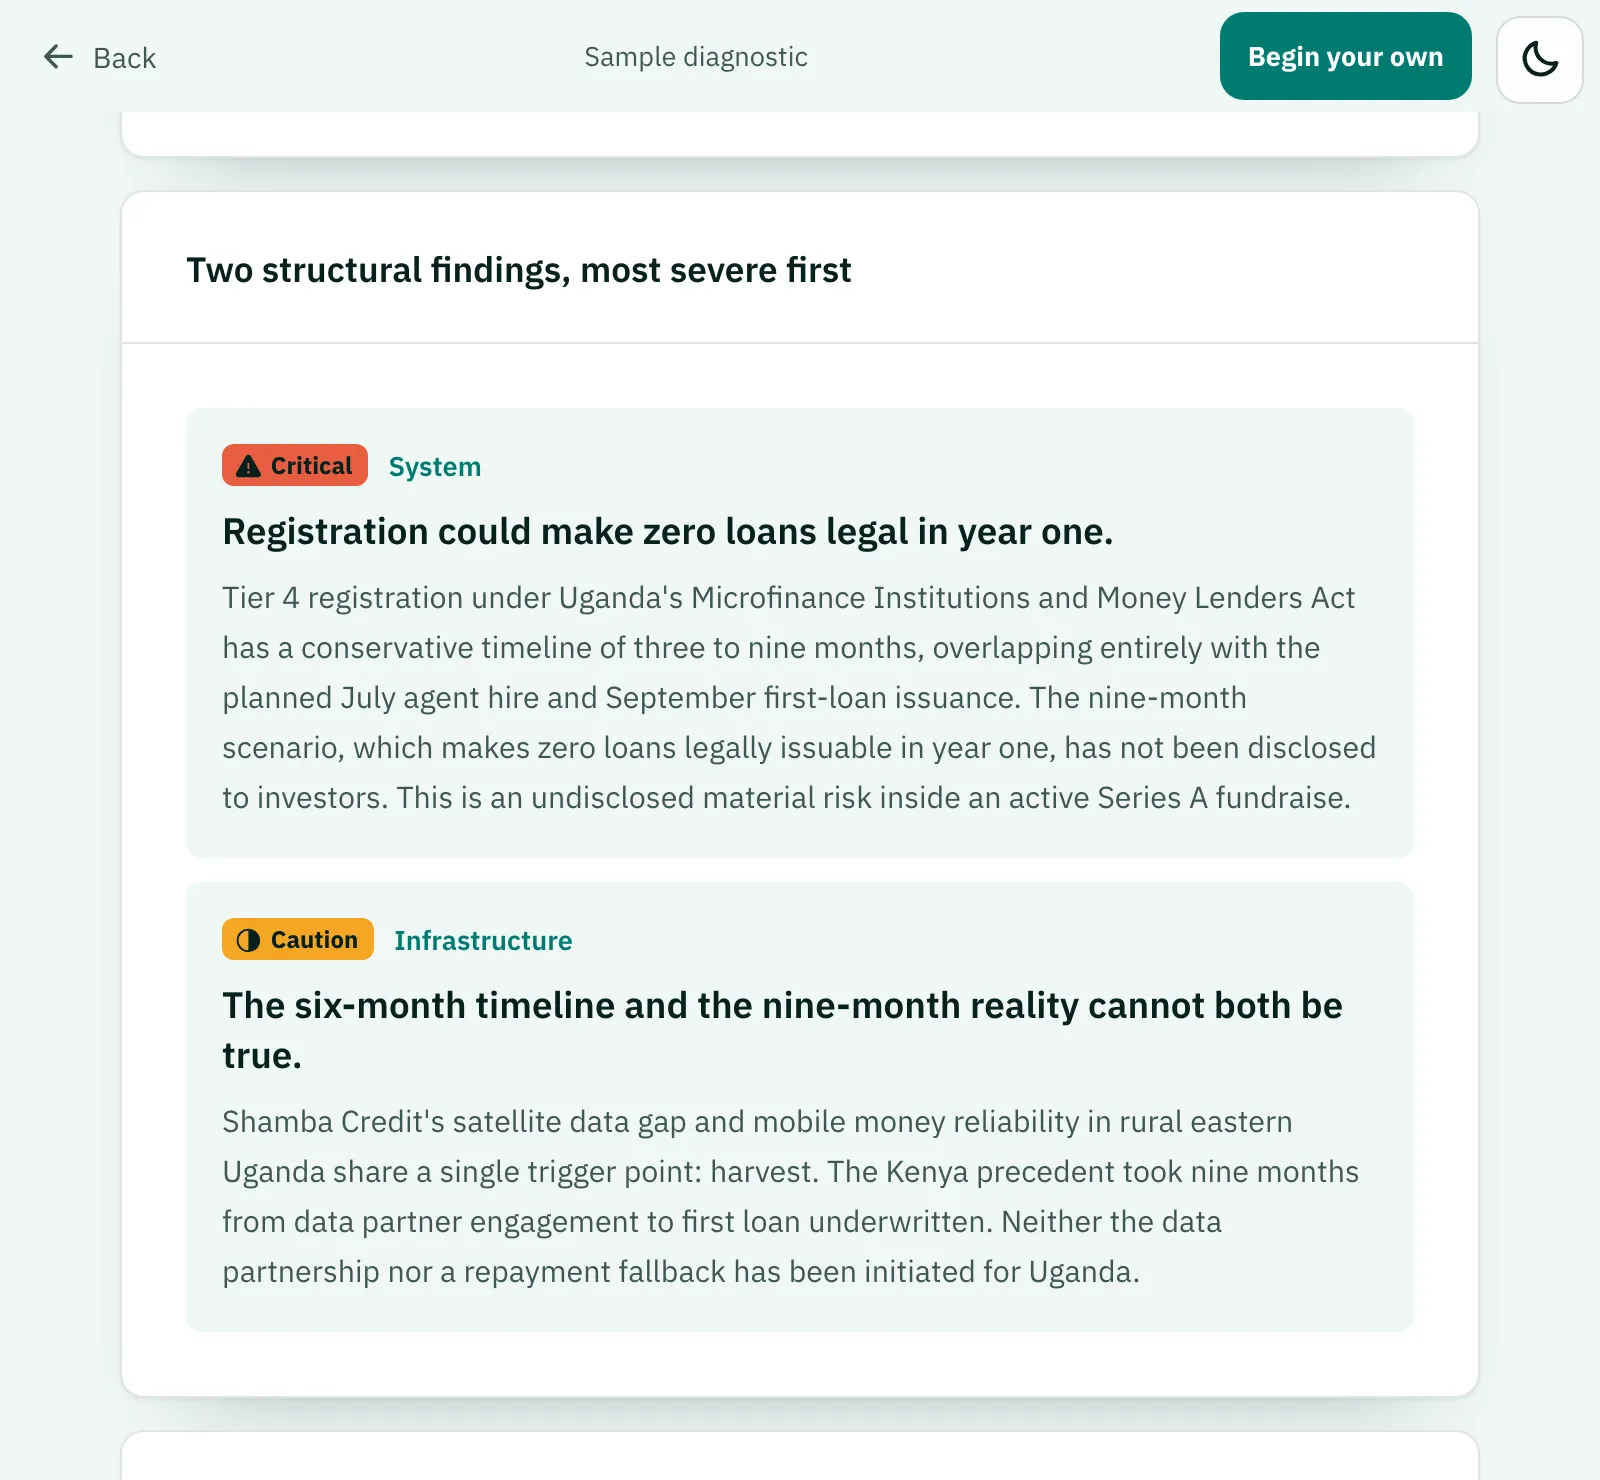
Task: Click the back arrow icon
Action: click(x=59, y=57)
